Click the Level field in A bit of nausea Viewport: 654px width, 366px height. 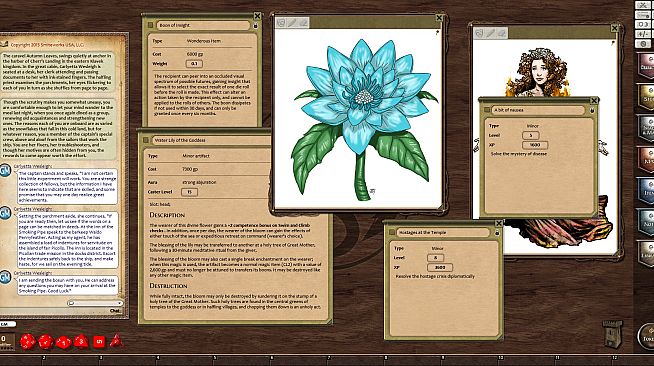[531, 135]
